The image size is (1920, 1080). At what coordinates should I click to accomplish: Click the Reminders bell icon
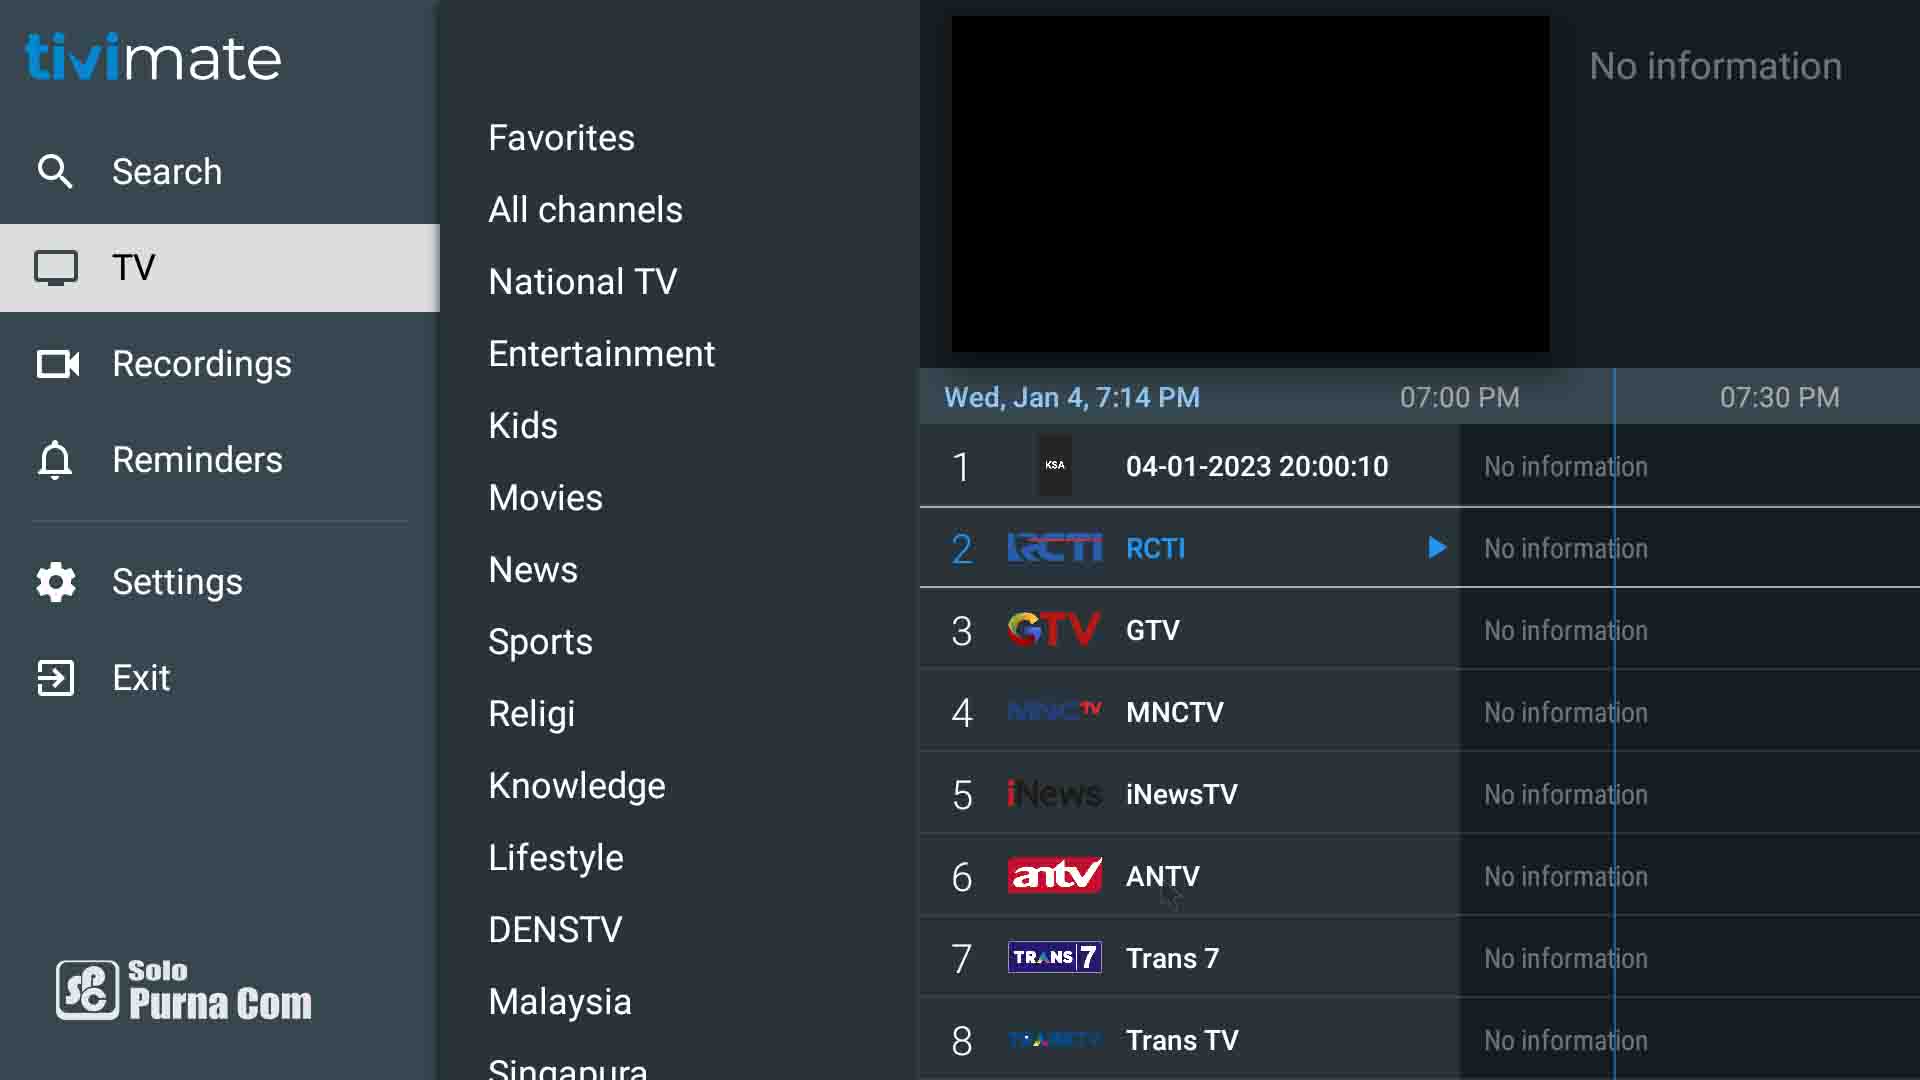point(55,460)
